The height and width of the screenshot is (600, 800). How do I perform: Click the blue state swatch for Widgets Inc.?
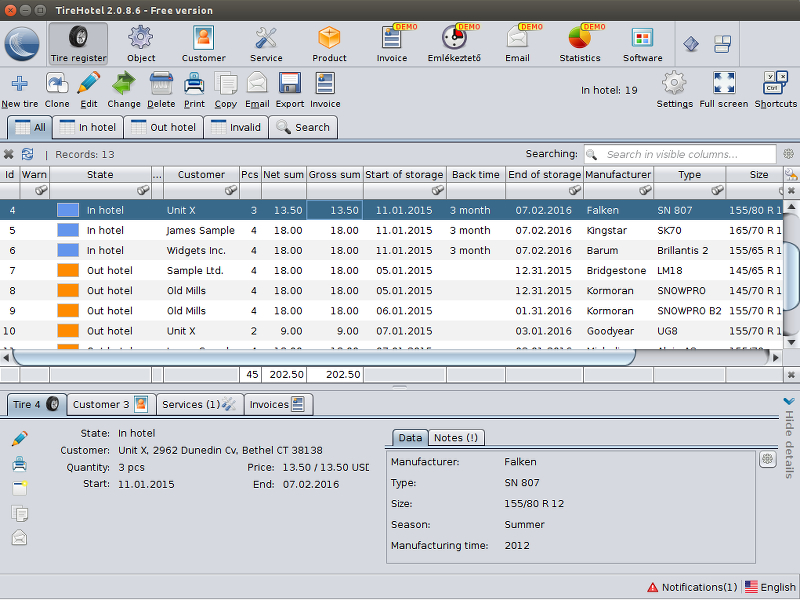coord(68,251)
